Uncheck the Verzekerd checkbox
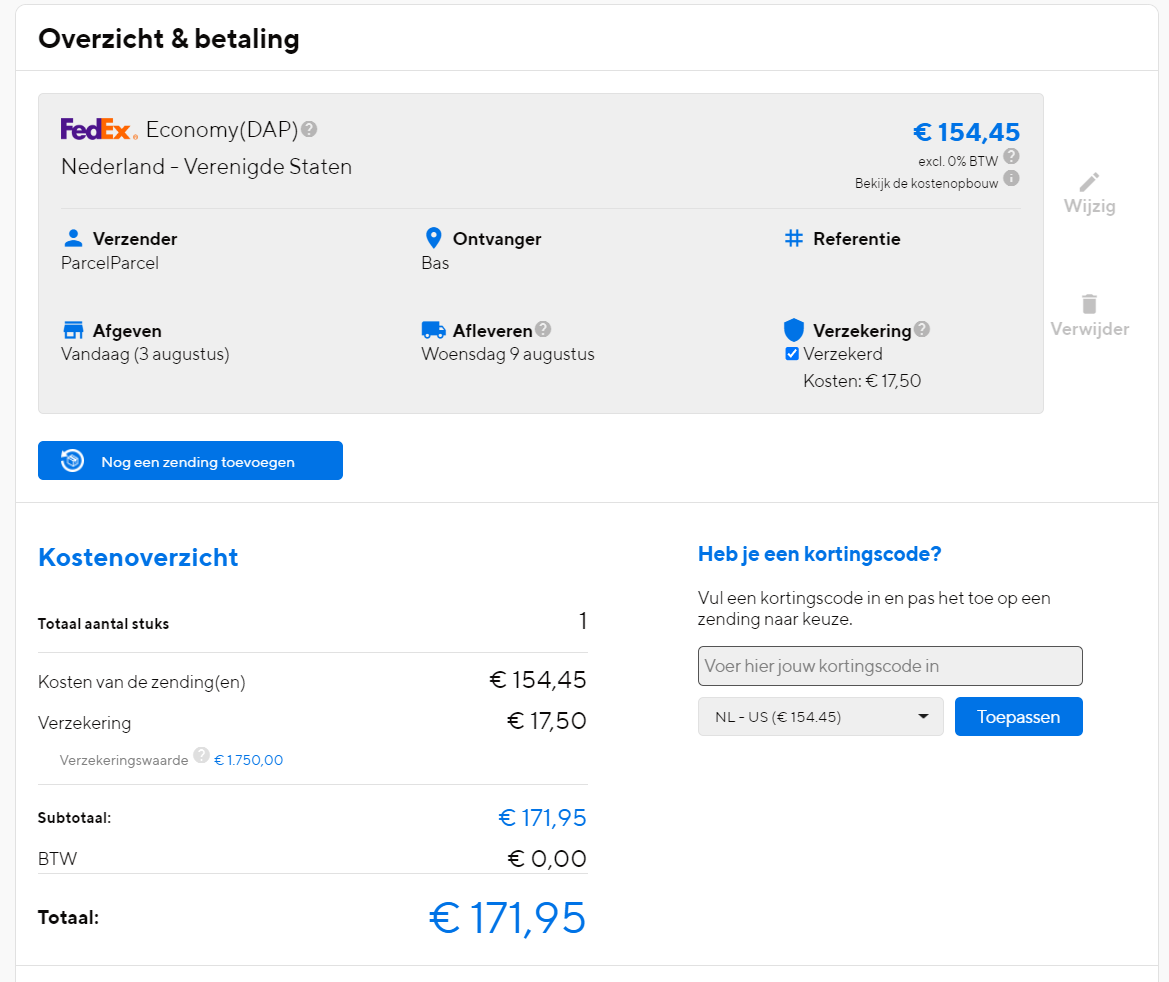Image resolution: width=1169 pixels, height=982 pixels. pos(792,354)
